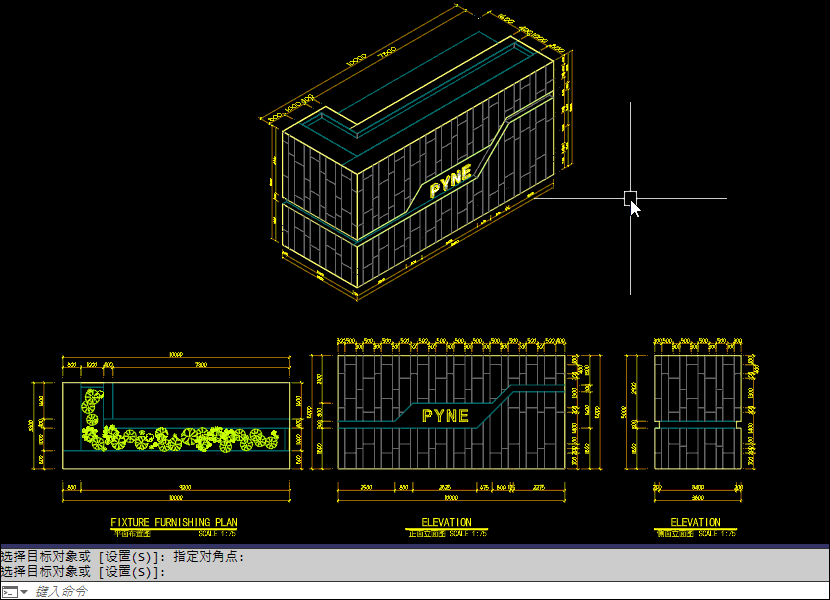Click the 指定对角点 prompt text in command history
830x600 pixels.
click(209, 557)
